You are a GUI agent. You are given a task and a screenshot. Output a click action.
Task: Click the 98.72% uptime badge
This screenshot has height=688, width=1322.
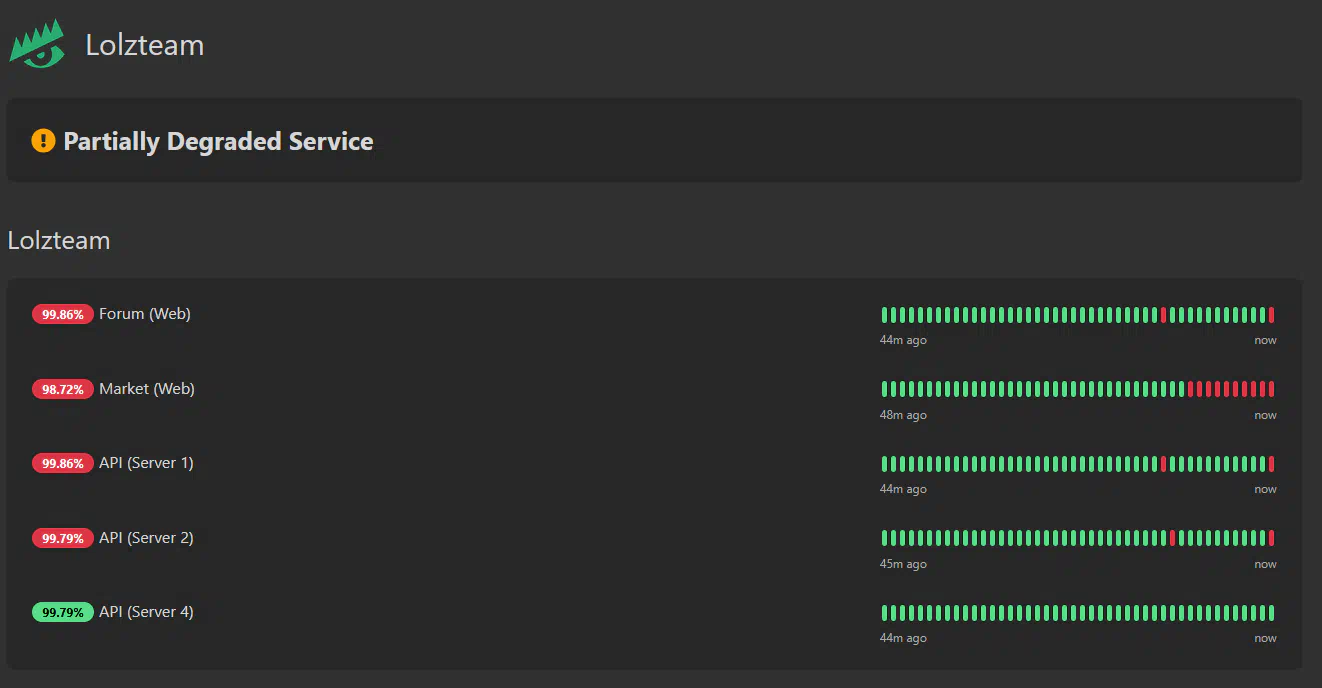(x=63, y=389)
